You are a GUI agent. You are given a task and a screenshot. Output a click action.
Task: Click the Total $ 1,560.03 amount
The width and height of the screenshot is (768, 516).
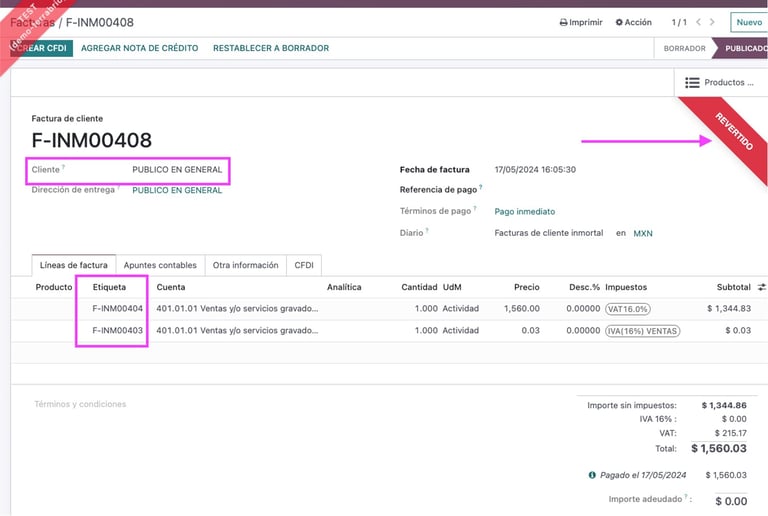pyautogui.click(x=719, y=448)
